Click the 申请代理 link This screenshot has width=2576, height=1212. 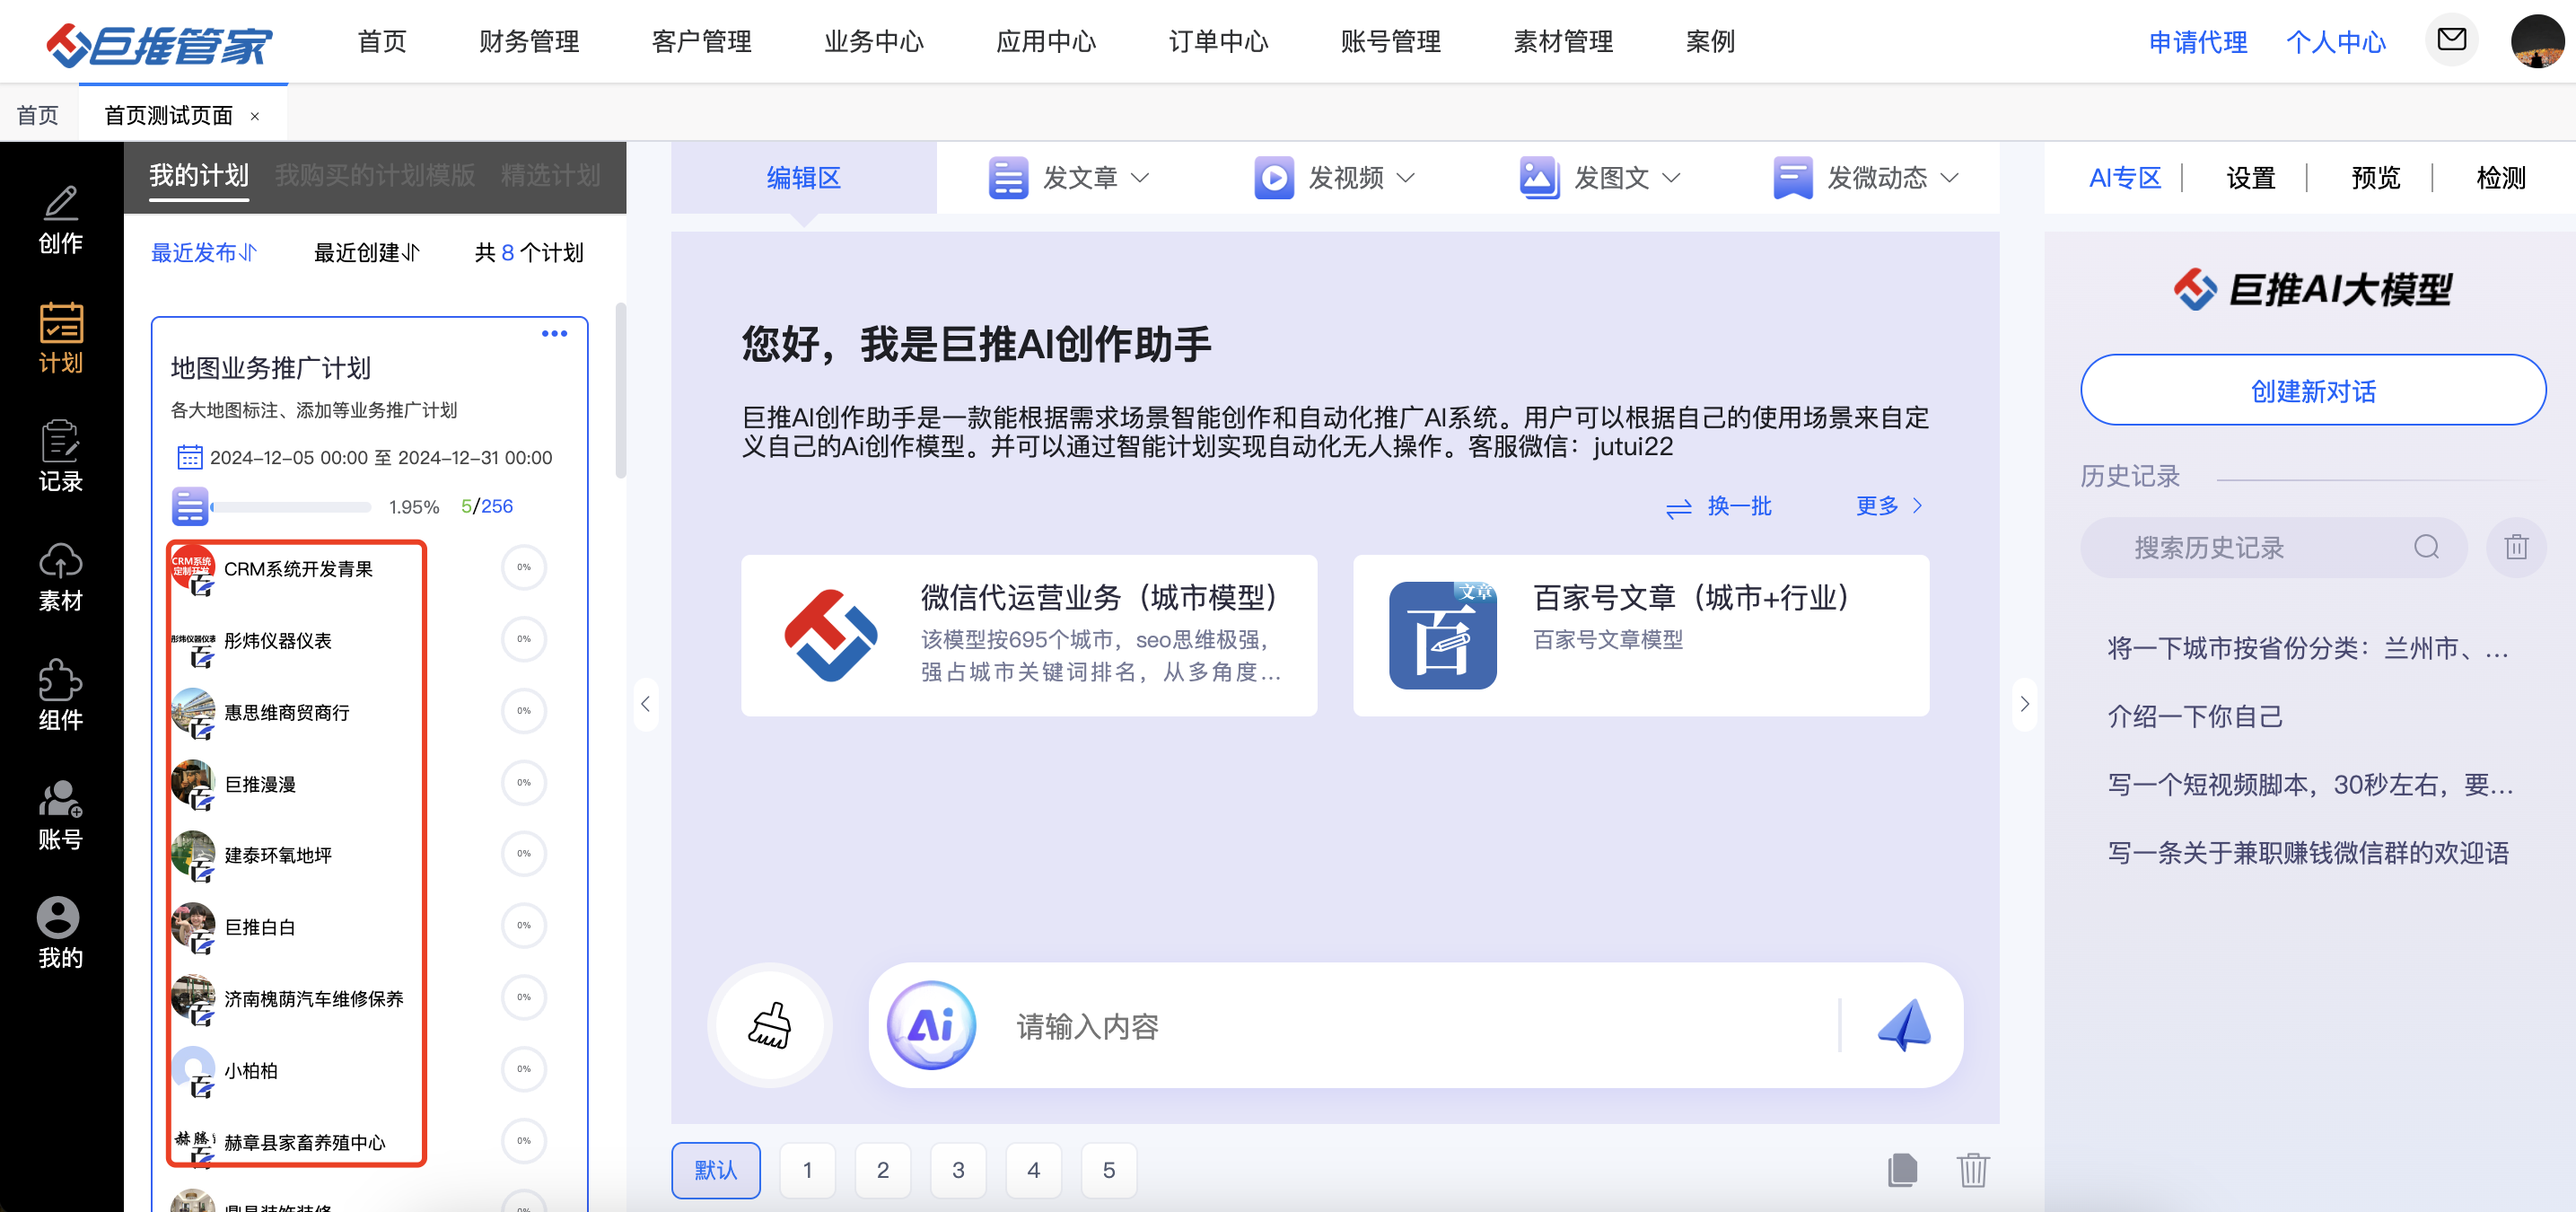[2198, 42]
